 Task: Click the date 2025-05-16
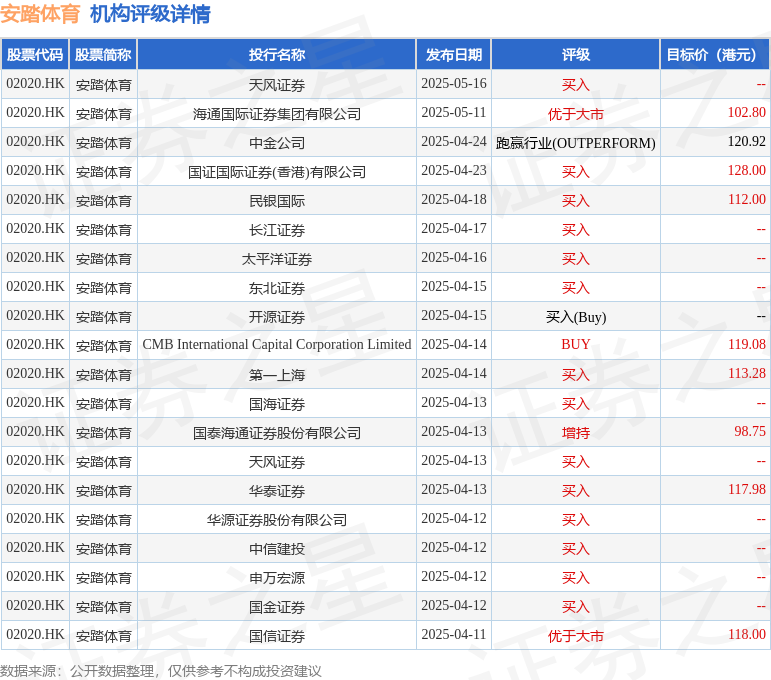click(454, 84)
